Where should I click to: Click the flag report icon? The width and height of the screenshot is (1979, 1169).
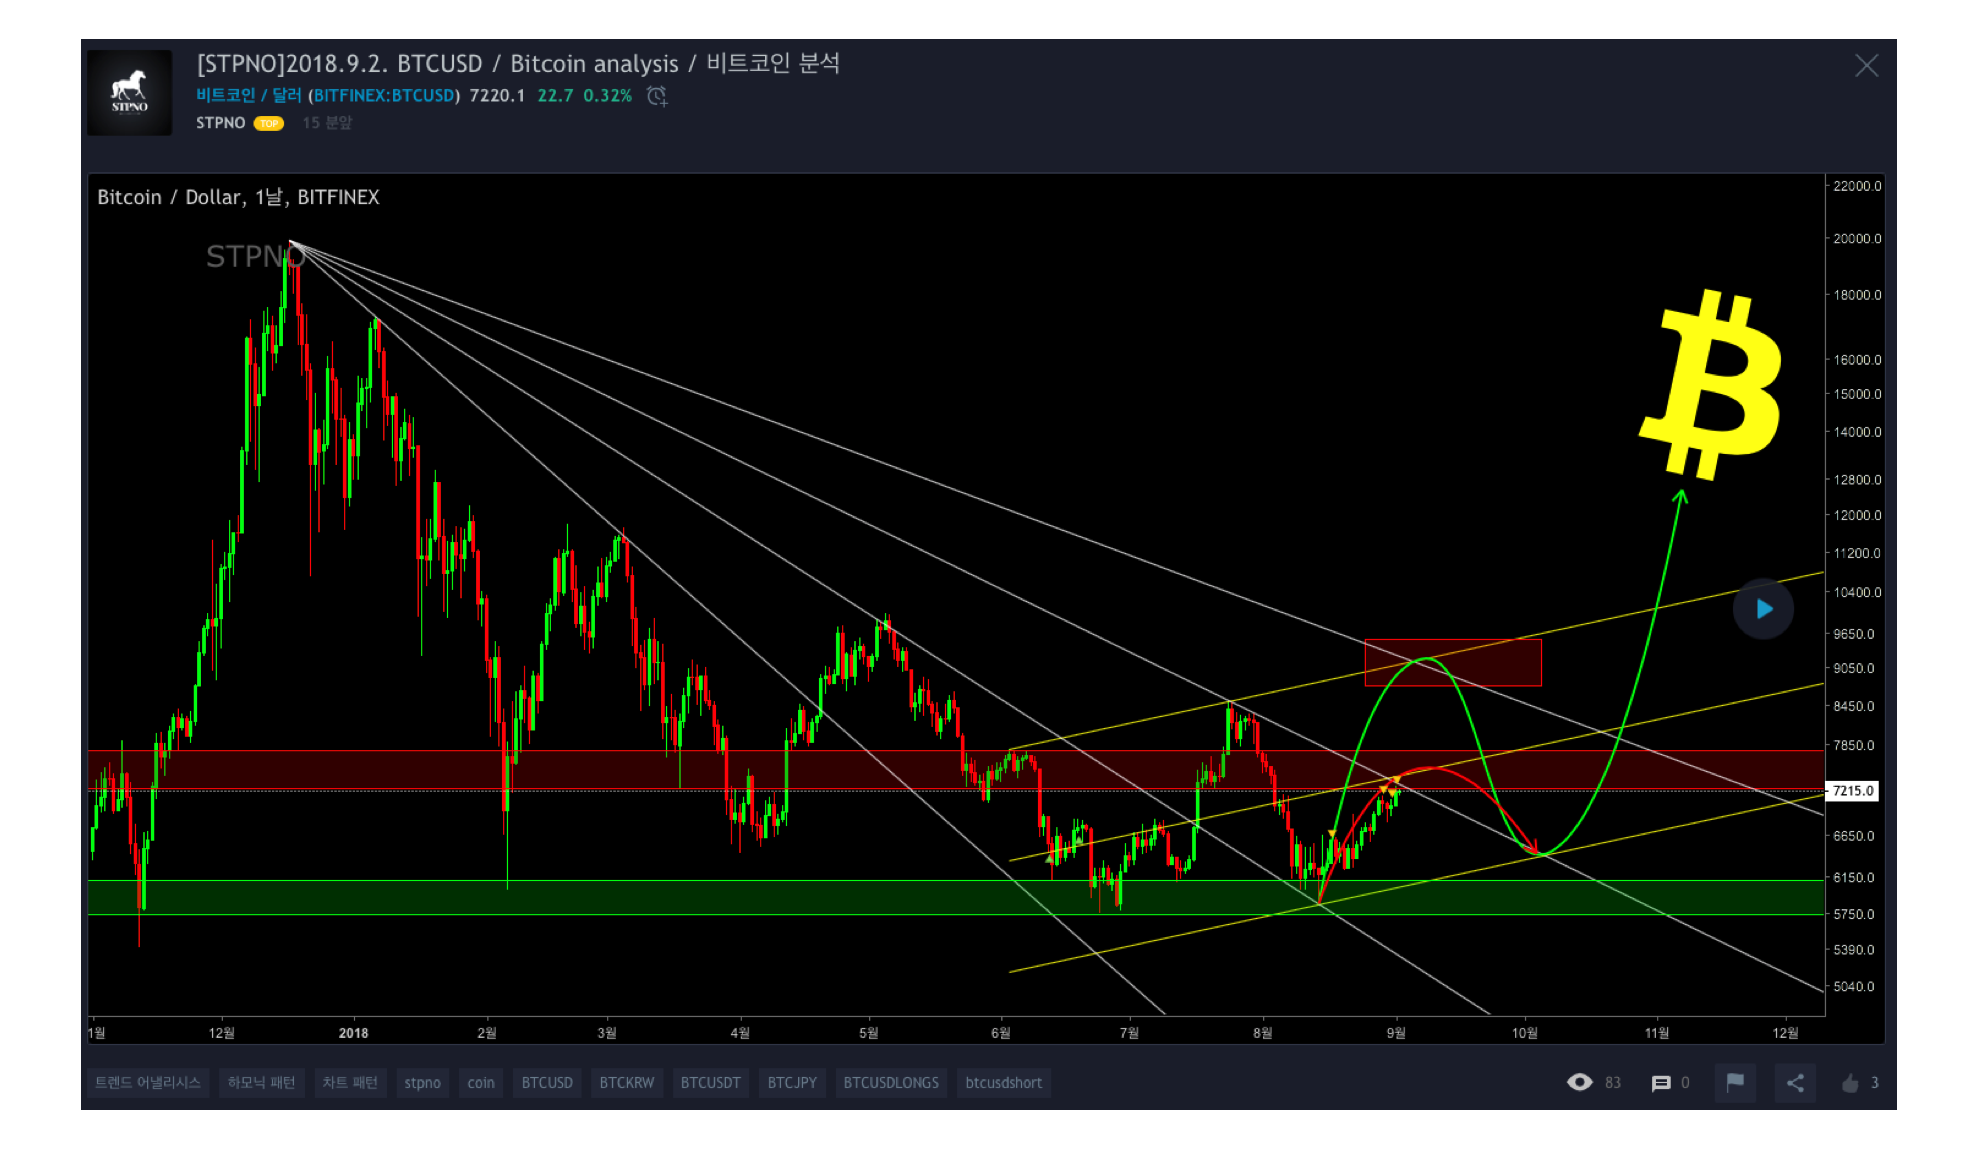click(x=1735, y=1082)
